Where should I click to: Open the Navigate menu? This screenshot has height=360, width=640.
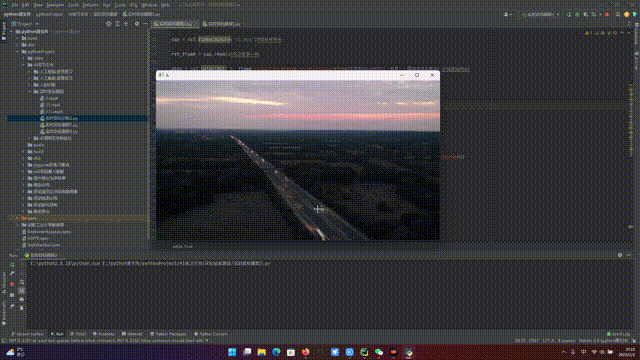(55, 5)
